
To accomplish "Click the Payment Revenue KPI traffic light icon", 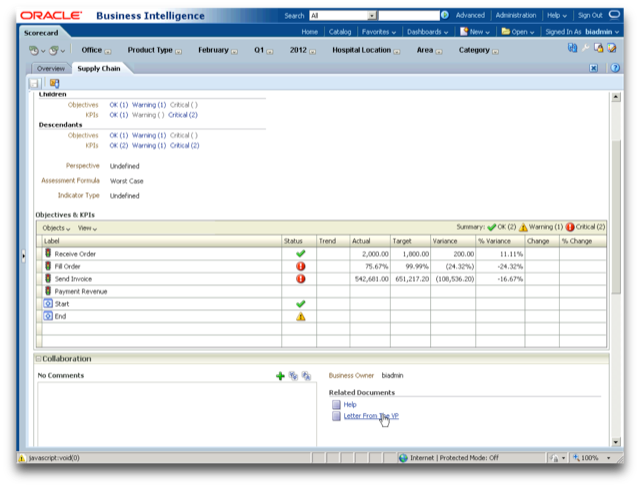I will 48,291.
